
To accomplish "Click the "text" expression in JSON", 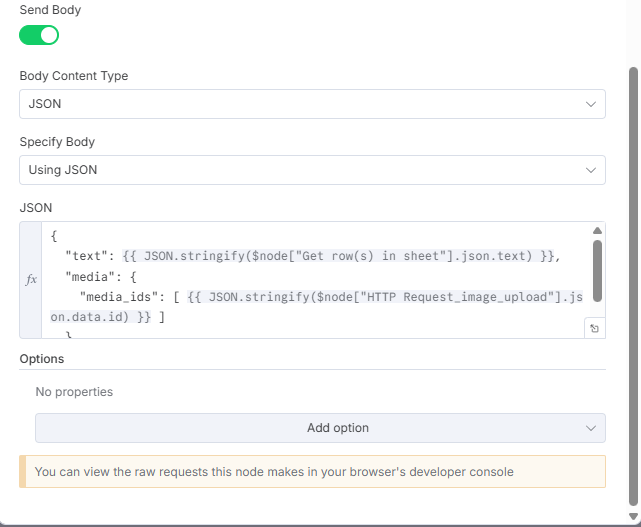I will 340,257.
